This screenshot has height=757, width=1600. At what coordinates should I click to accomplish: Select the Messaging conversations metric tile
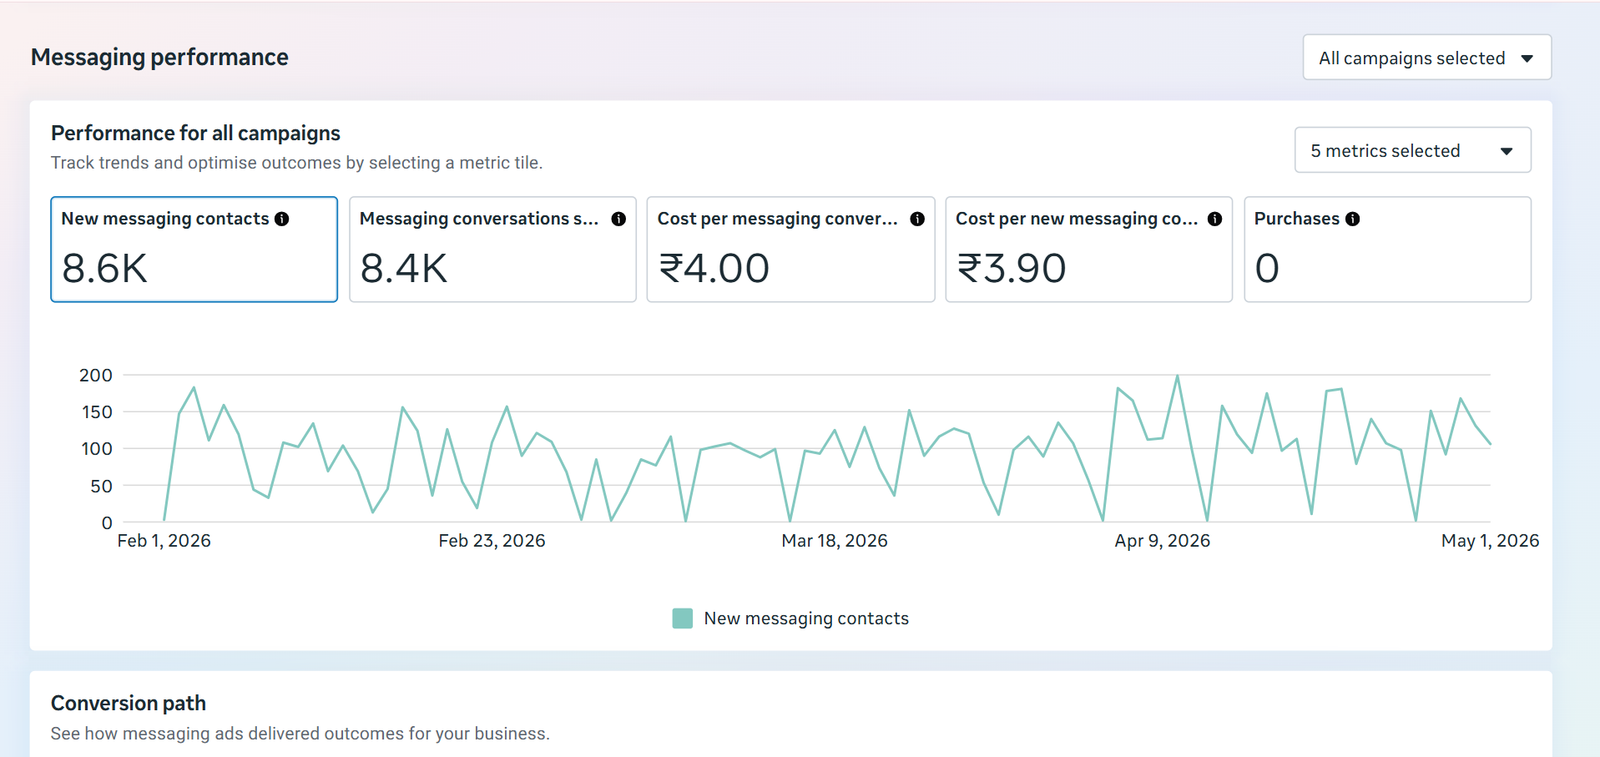492,249
